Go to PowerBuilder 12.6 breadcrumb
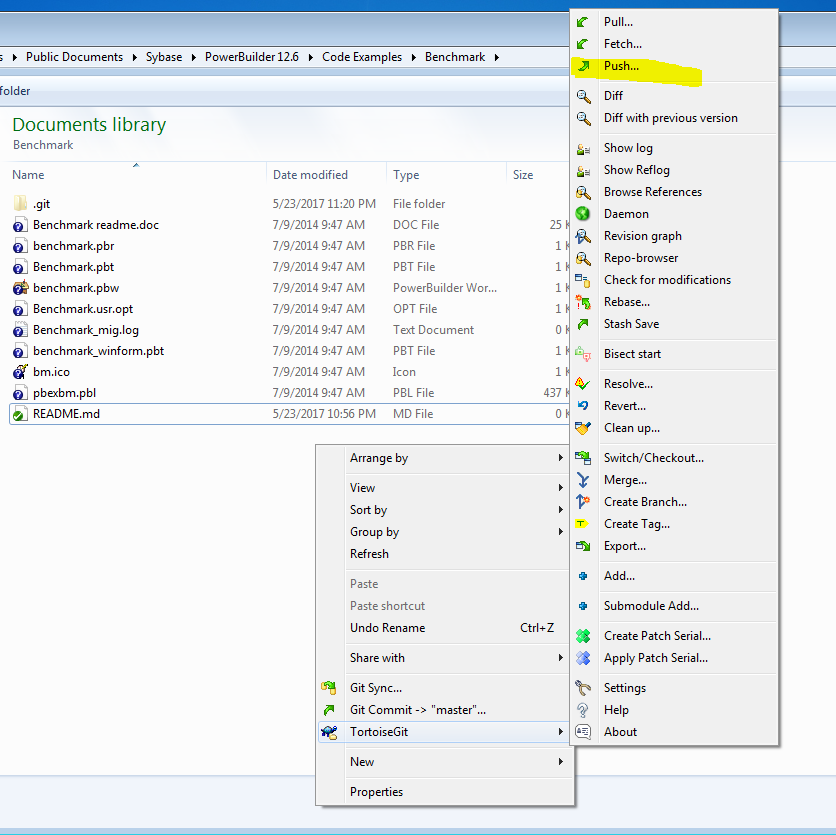836x835 pixels. (252, 57)
